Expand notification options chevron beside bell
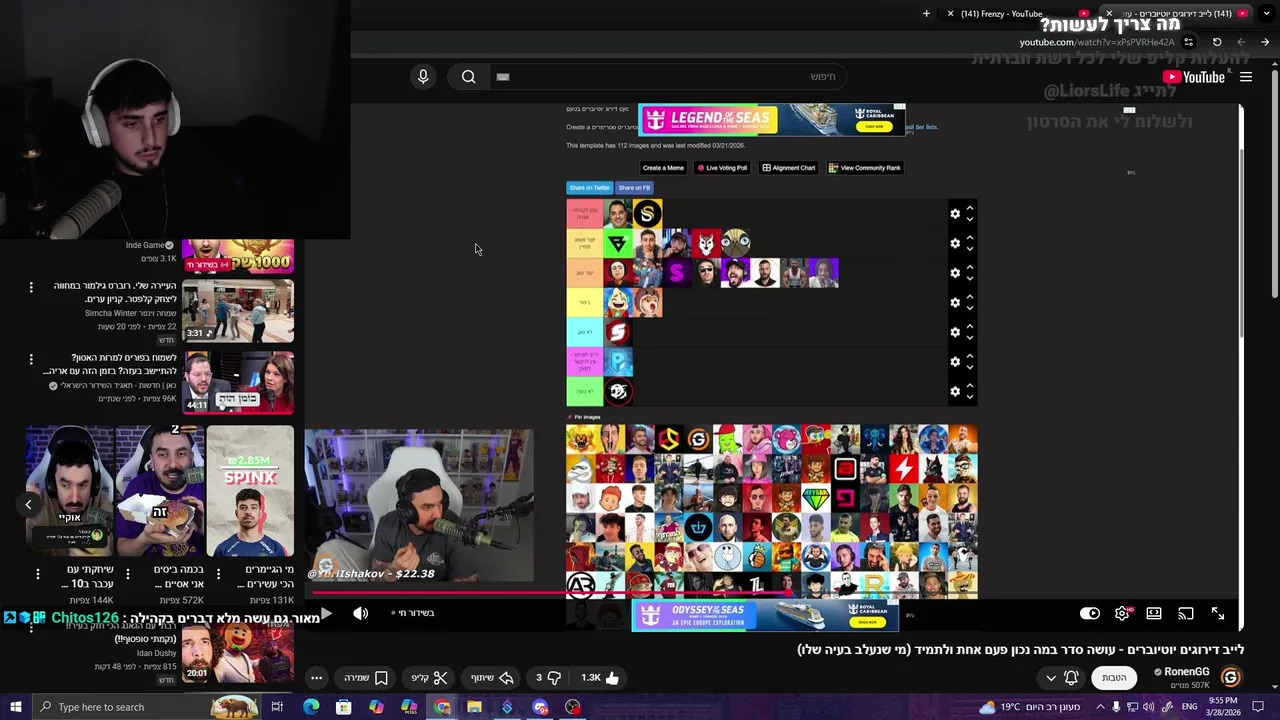 [1051, 678]
